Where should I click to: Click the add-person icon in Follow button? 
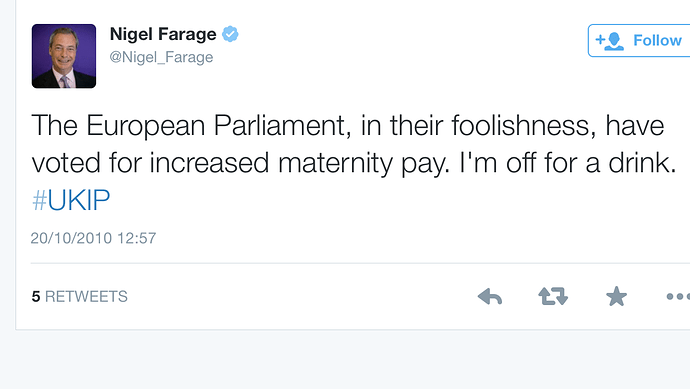(609, 41)
